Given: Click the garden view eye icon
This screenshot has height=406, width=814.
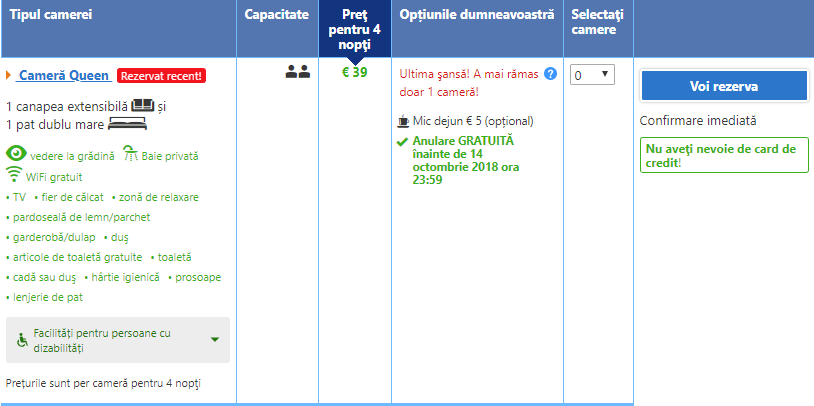Looking at the screenshot, I should click(16, 154).
